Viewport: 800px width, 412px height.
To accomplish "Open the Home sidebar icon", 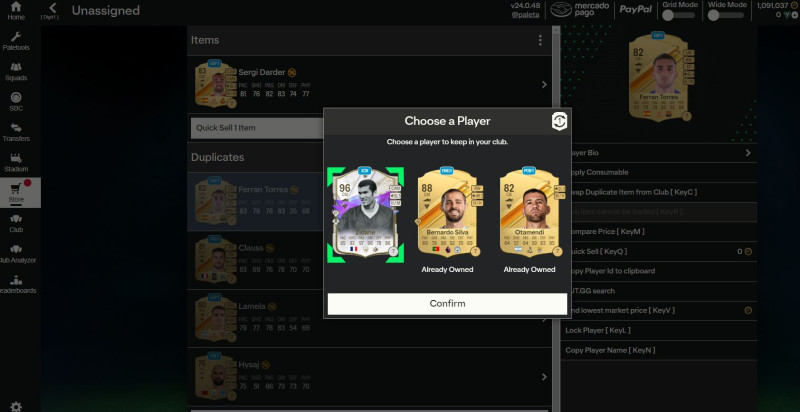I will 16,7.
